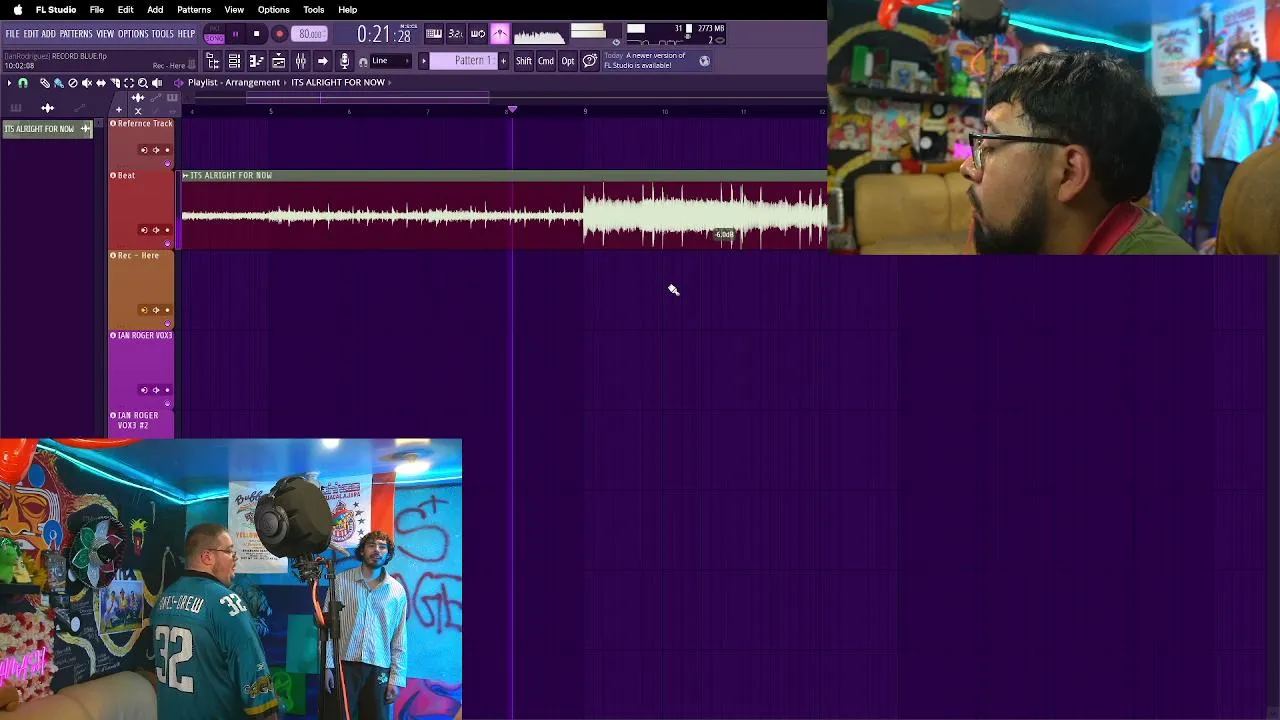
Task: Click the waveform output monitor display
Action: [539, 35]
